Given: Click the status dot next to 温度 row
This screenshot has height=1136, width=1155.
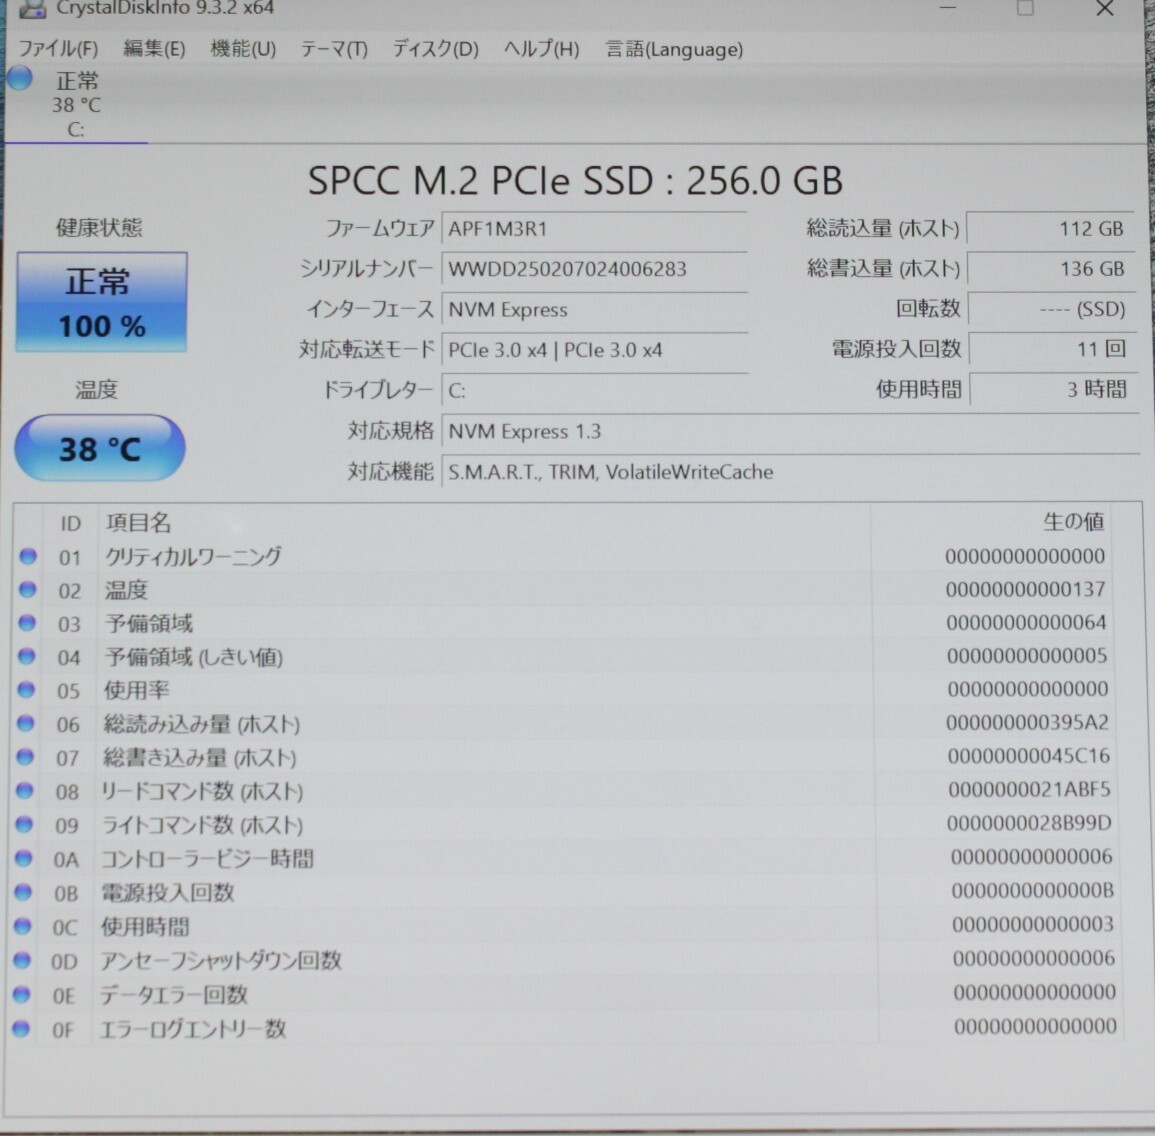Looking at the screenshot, I should pos(27,590).
